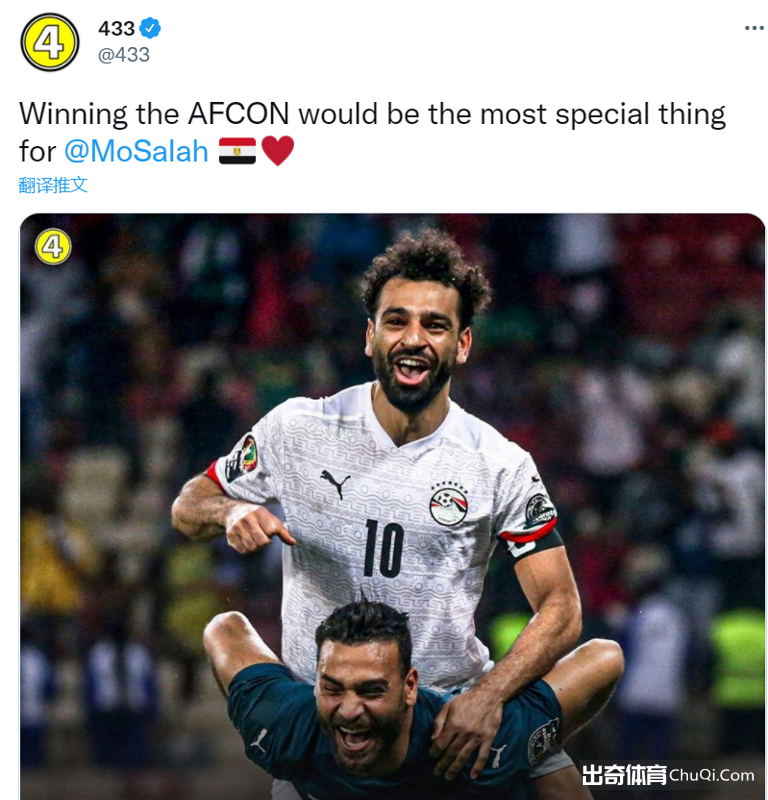Click the 翻译推文 translate tweet link
This screenshot has height=800, width=768.
click(53, 185)
